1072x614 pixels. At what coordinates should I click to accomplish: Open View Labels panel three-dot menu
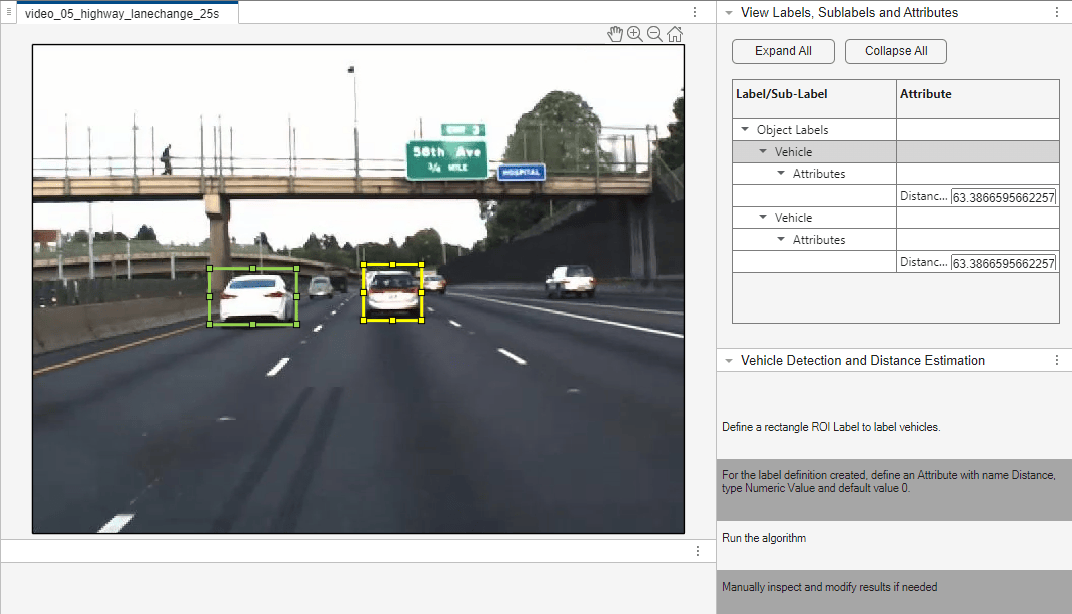tap(1057, 12)
